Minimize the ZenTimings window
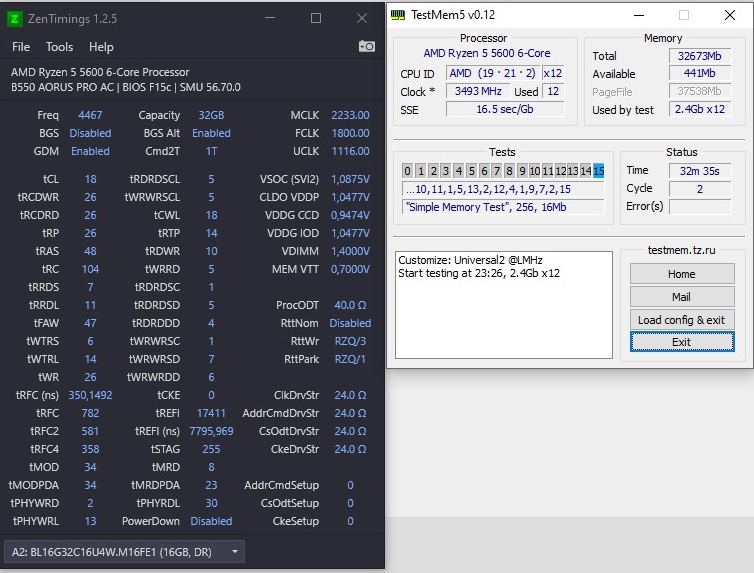The width and height of the screenshot is (754, 573). click(x=270, y=18)
